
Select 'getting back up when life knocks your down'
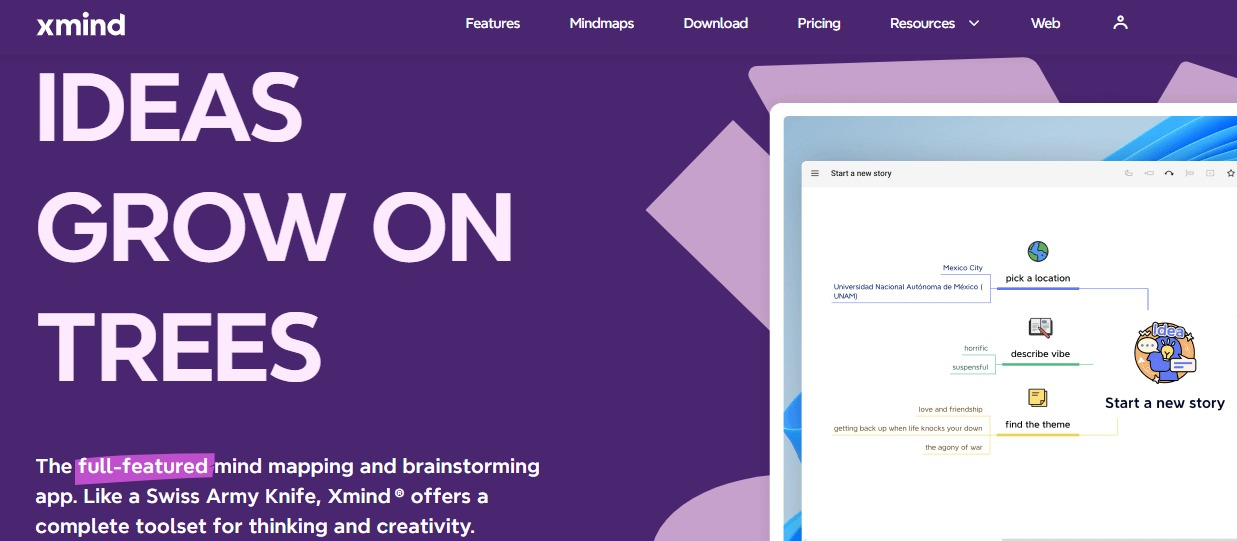point(908,428)
